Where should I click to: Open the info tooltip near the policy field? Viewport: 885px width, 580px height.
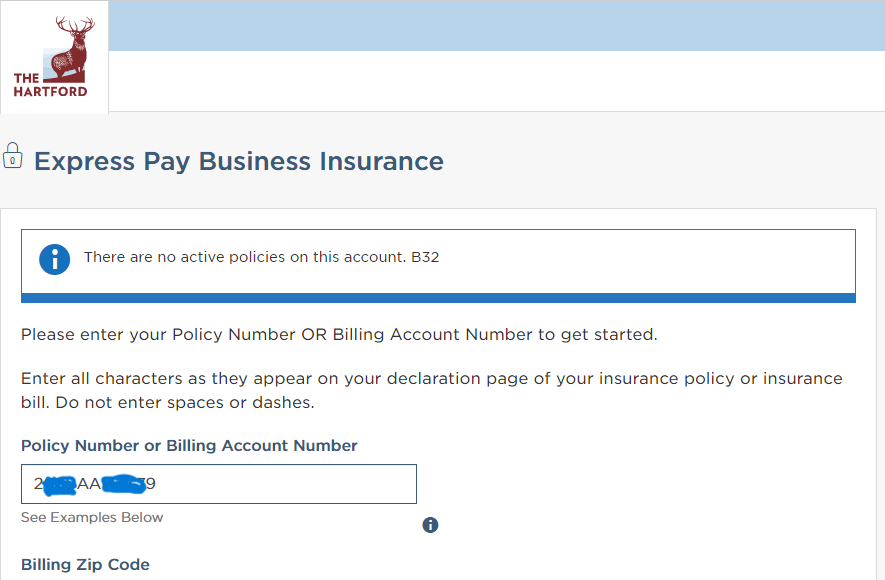click(430, 525)
